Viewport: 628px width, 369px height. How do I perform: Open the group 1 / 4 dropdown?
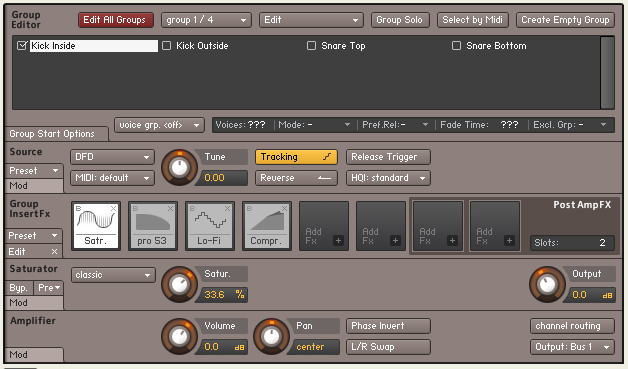coord(206,20)
